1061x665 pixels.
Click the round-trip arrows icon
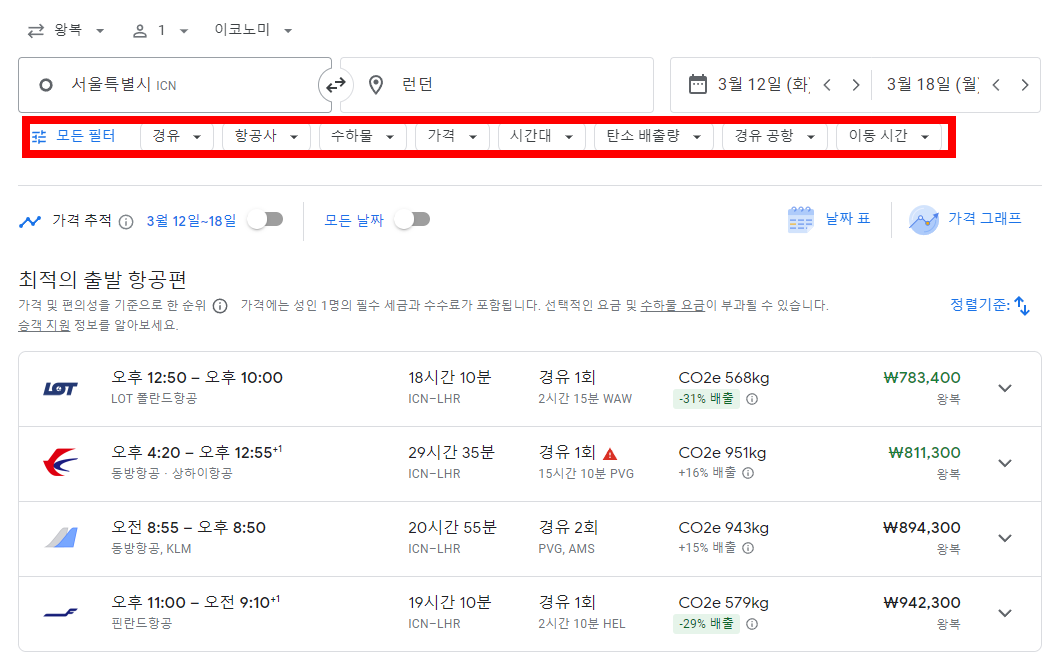pyautogui.click(x=33, y=29)
